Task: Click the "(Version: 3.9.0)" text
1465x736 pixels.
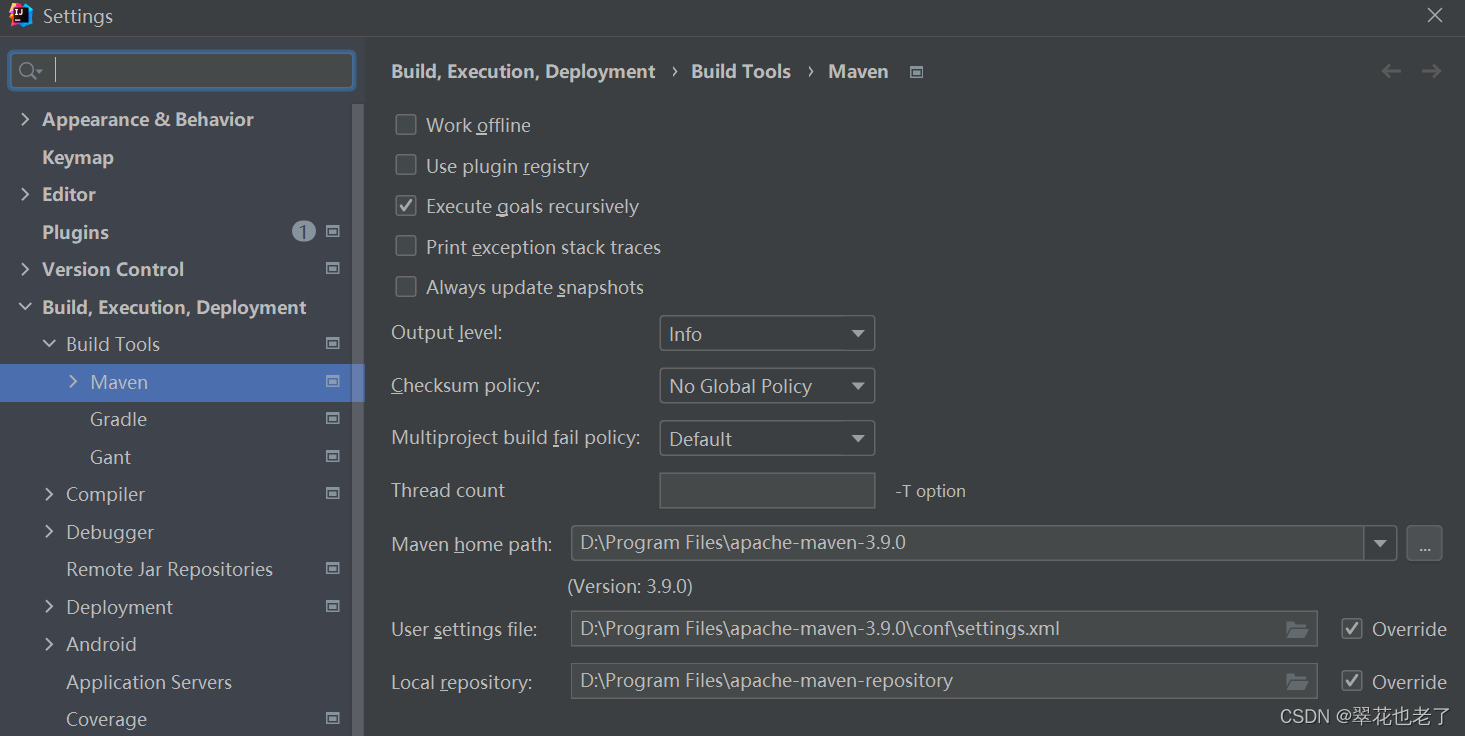Action: 630,586
